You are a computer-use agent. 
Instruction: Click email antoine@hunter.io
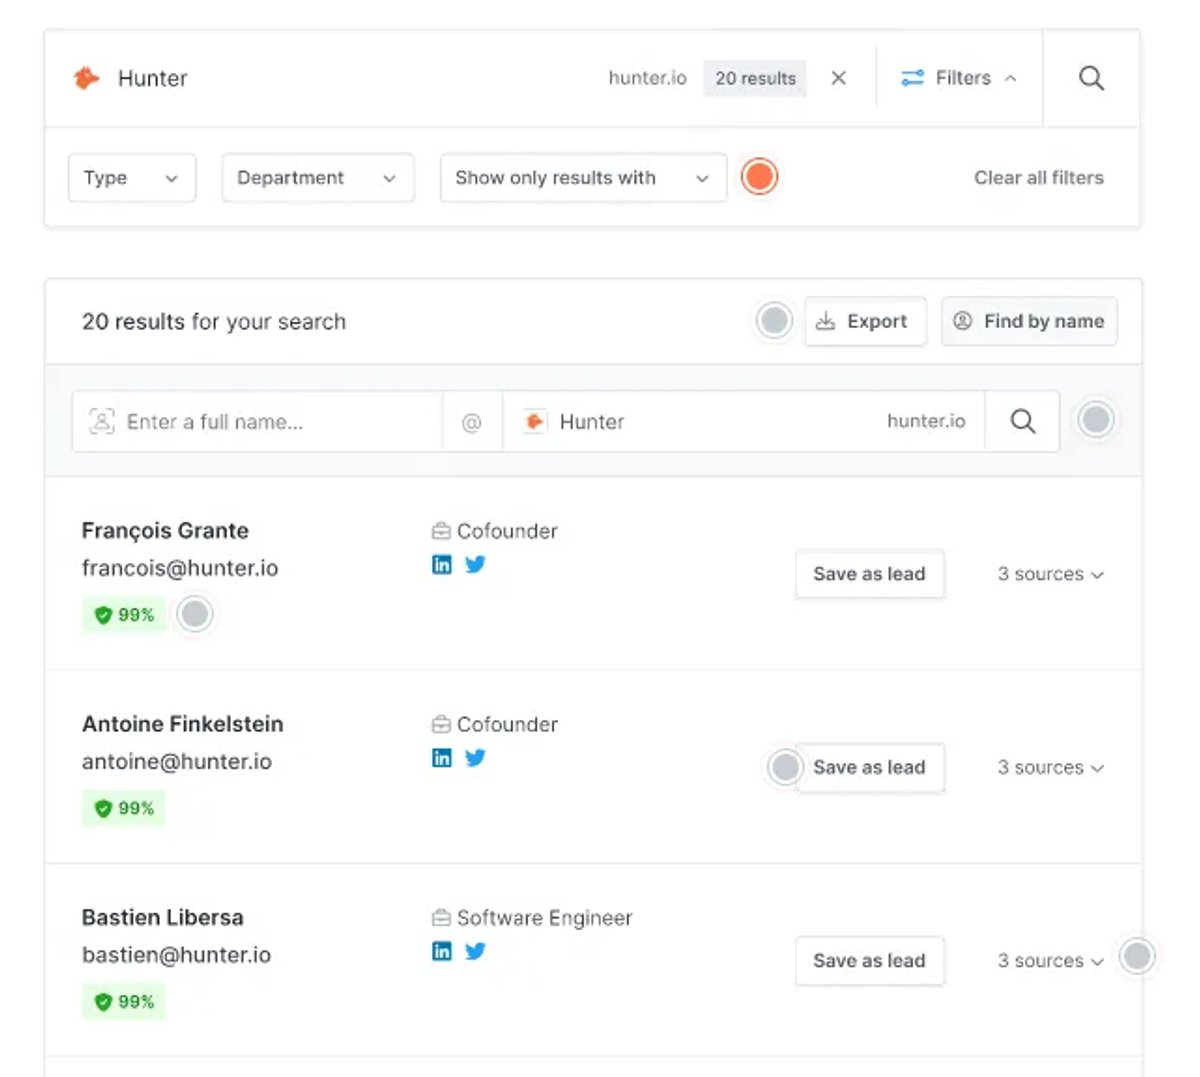[177, 761]
